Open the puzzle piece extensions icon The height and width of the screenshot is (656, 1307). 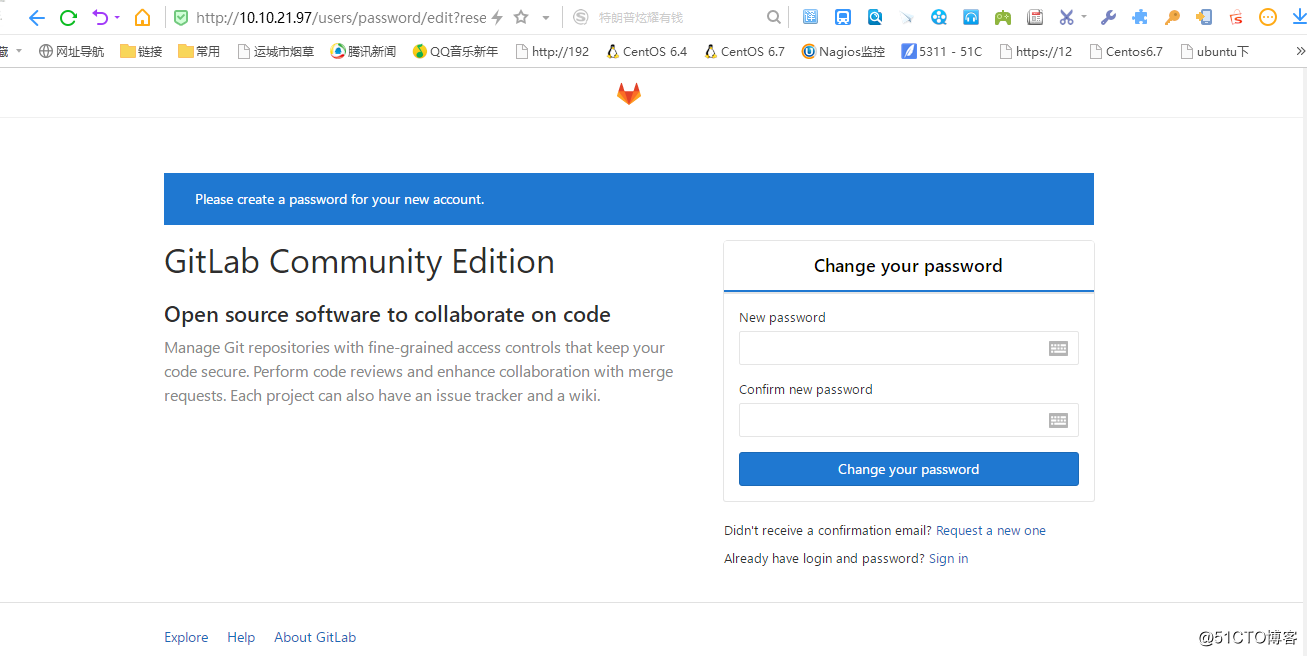click(1140, 17)
